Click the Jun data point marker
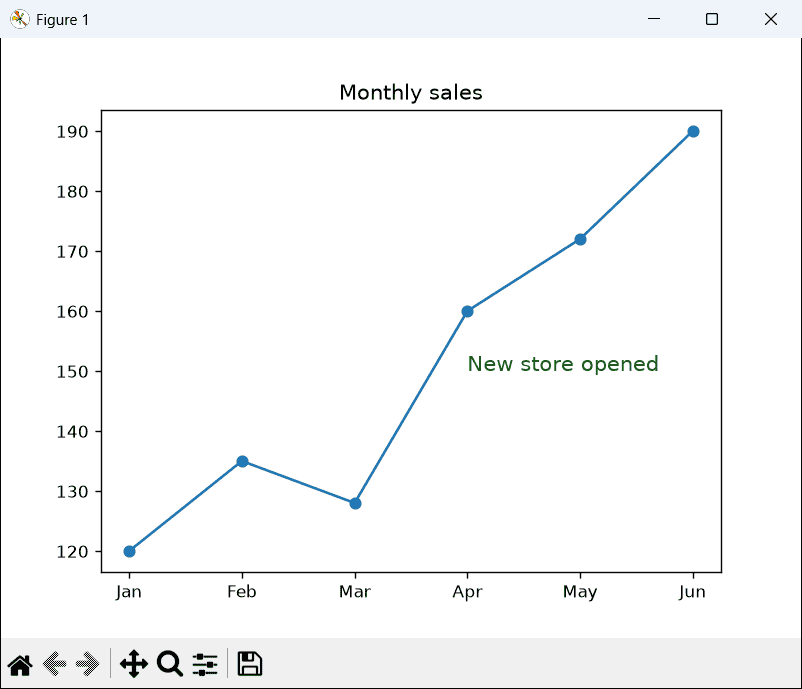The width and height of the screenshot is (802, 689). 693,131
